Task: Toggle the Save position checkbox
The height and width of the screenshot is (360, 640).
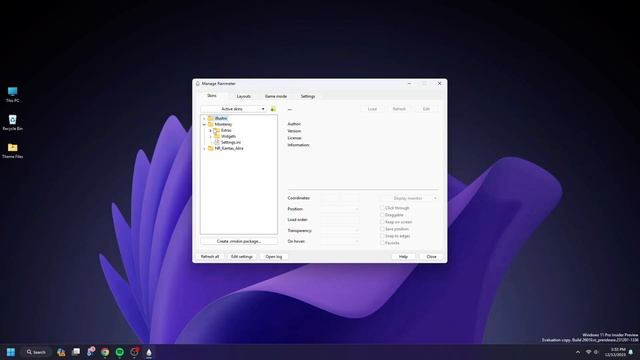Action: 382,229
